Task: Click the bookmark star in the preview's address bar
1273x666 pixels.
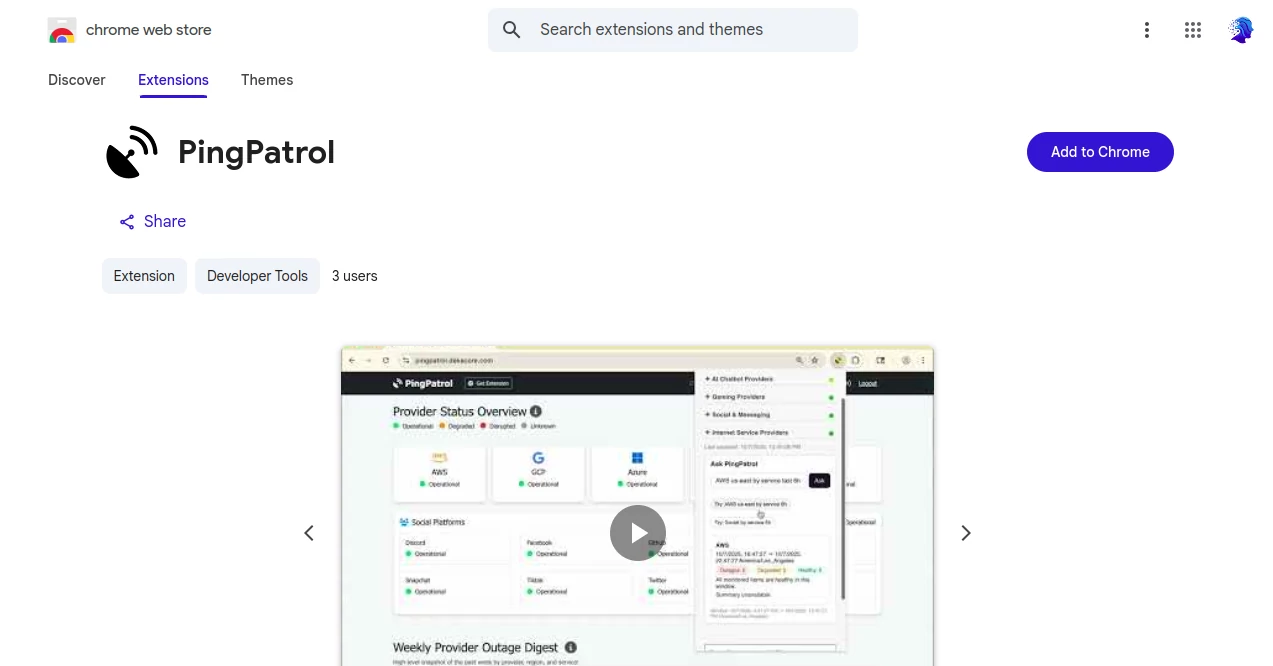Action: click(815, 360)
